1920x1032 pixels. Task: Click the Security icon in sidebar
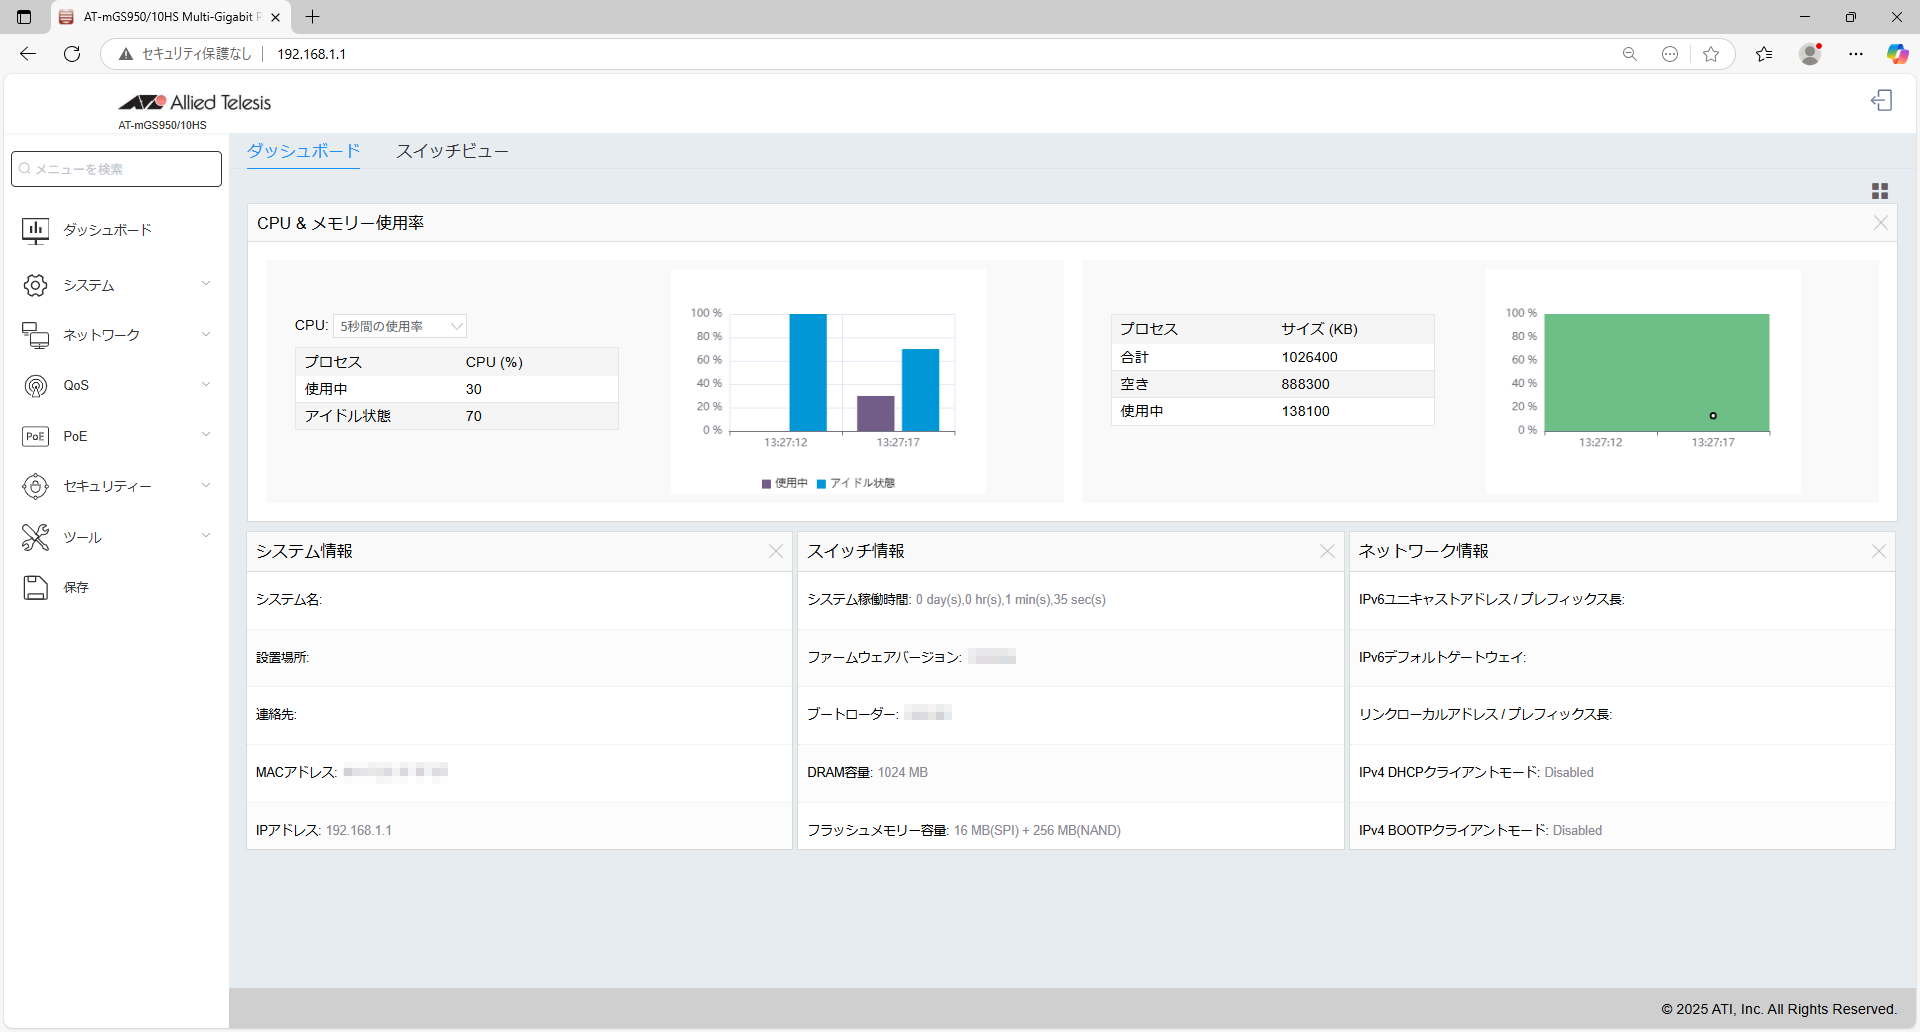[x=35, y=487]
